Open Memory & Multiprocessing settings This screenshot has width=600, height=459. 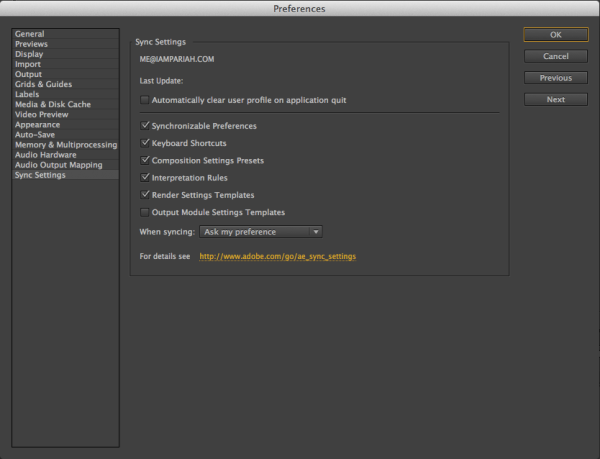click(64, 145)
